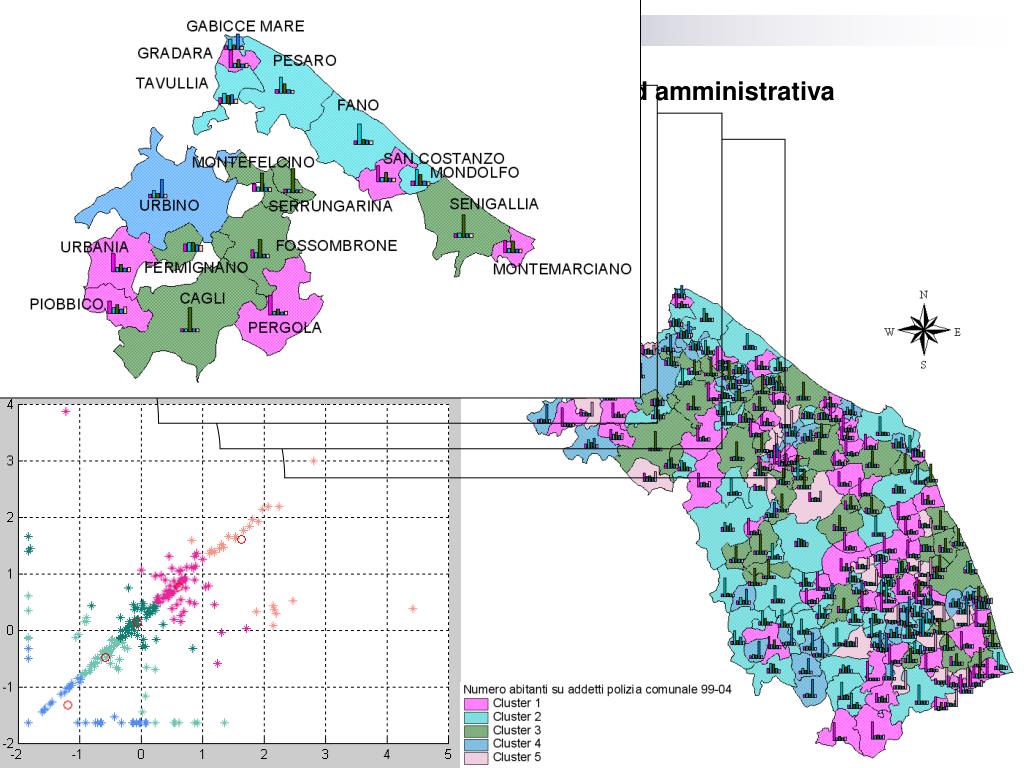Select the Cluster 2 cyan legend swatch
Screen dimensions: 1024x768
[x=475, y=717]
